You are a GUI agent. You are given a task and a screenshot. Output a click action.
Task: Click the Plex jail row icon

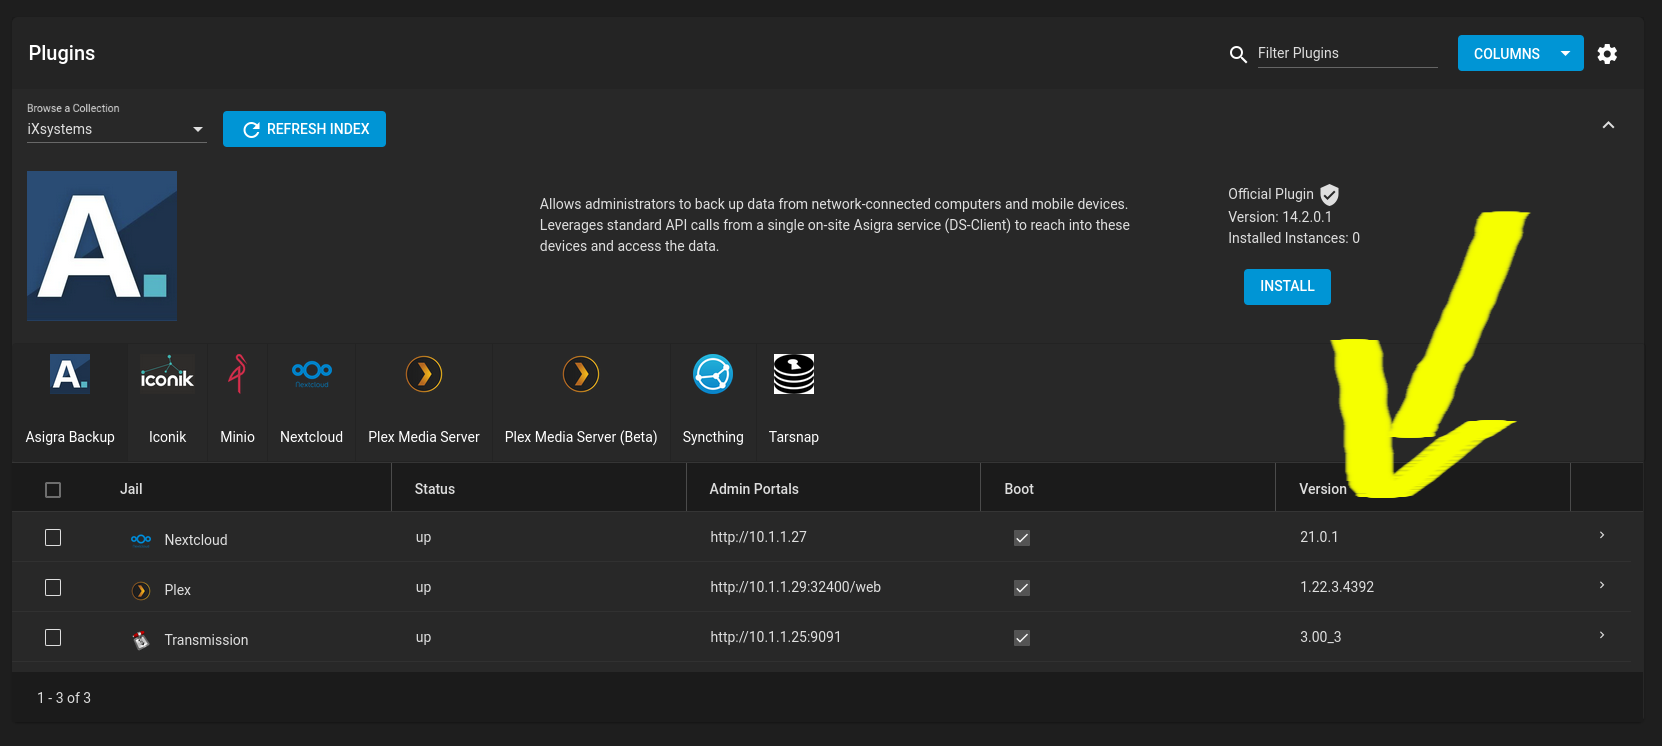tap(141, 590)
